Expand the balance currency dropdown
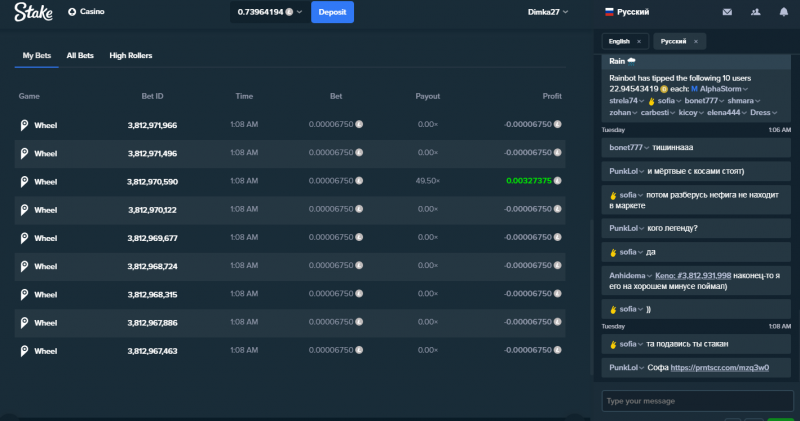The height and width of the screenshot is (421, 800). click(x=299, y=12)
